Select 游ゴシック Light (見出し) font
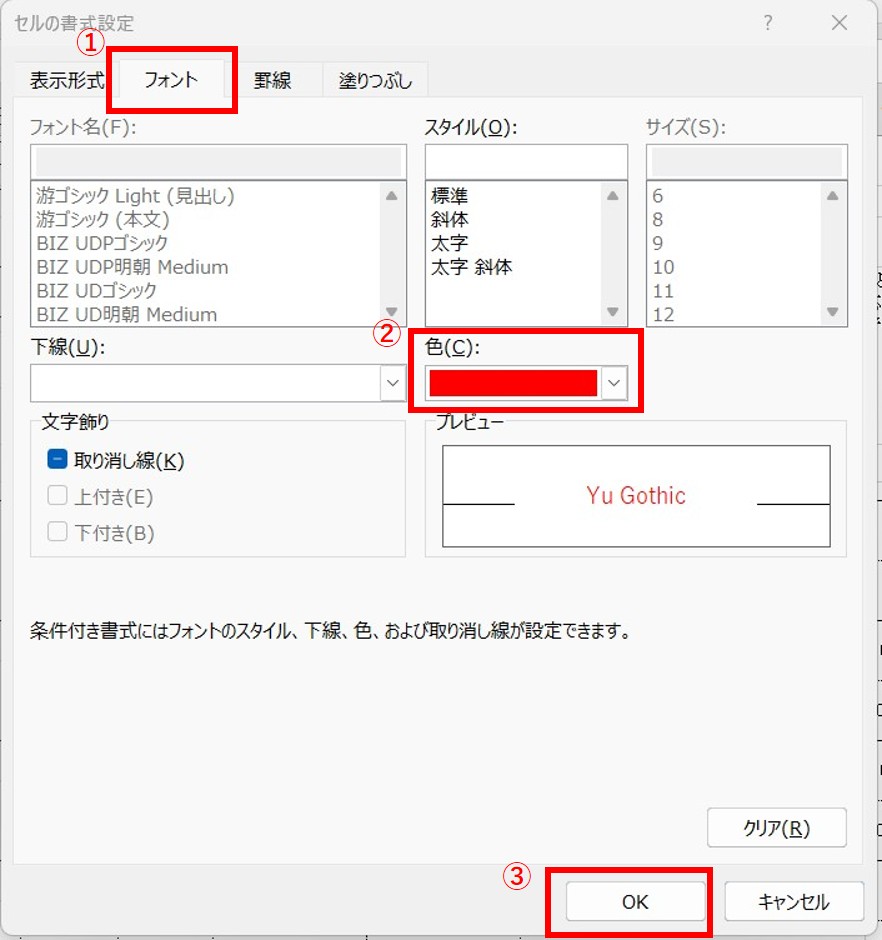Viewport: 882px width, 940px height. [x=136, y=195]
